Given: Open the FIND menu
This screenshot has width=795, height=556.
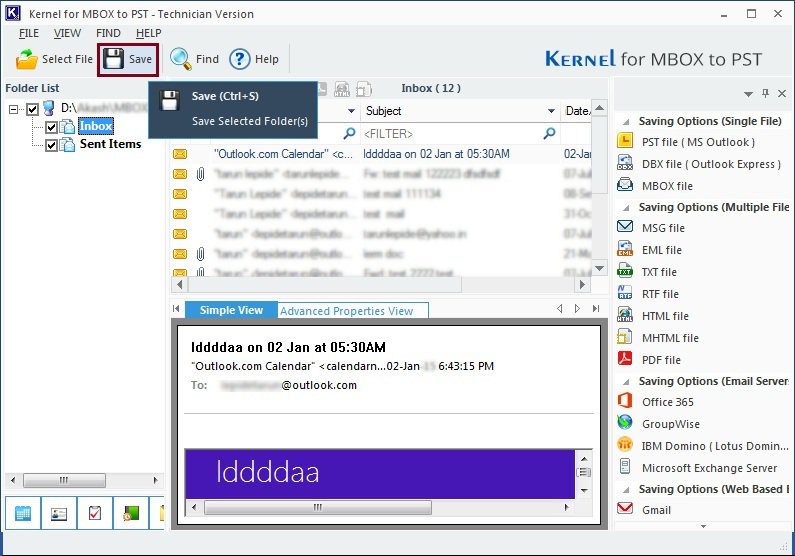Looking at the screenshot, I should coord(108,33).
